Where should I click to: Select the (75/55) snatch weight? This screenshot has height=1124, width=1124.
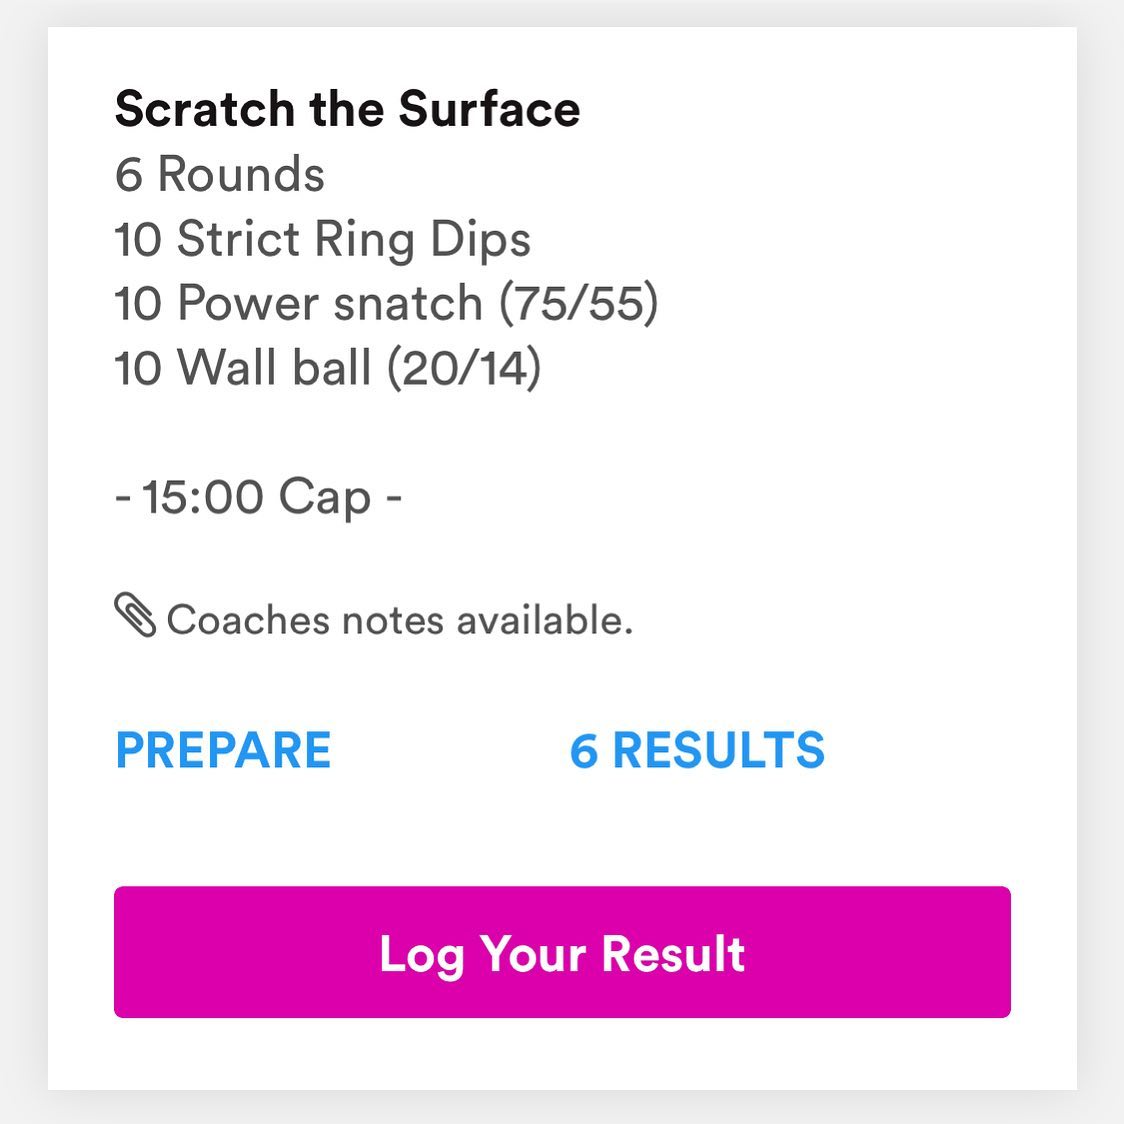click(x=579, y=303)
